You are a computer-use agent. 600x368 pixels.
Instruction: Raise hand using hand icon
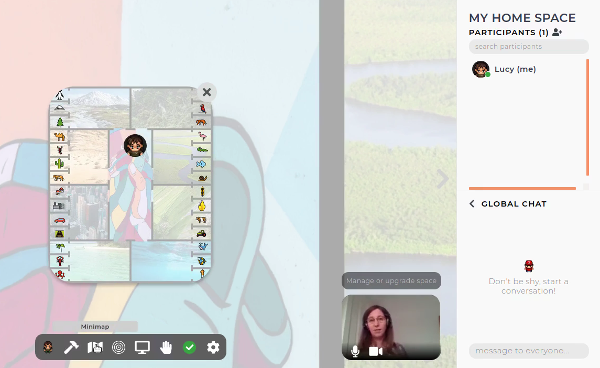[x=166, y=347]
